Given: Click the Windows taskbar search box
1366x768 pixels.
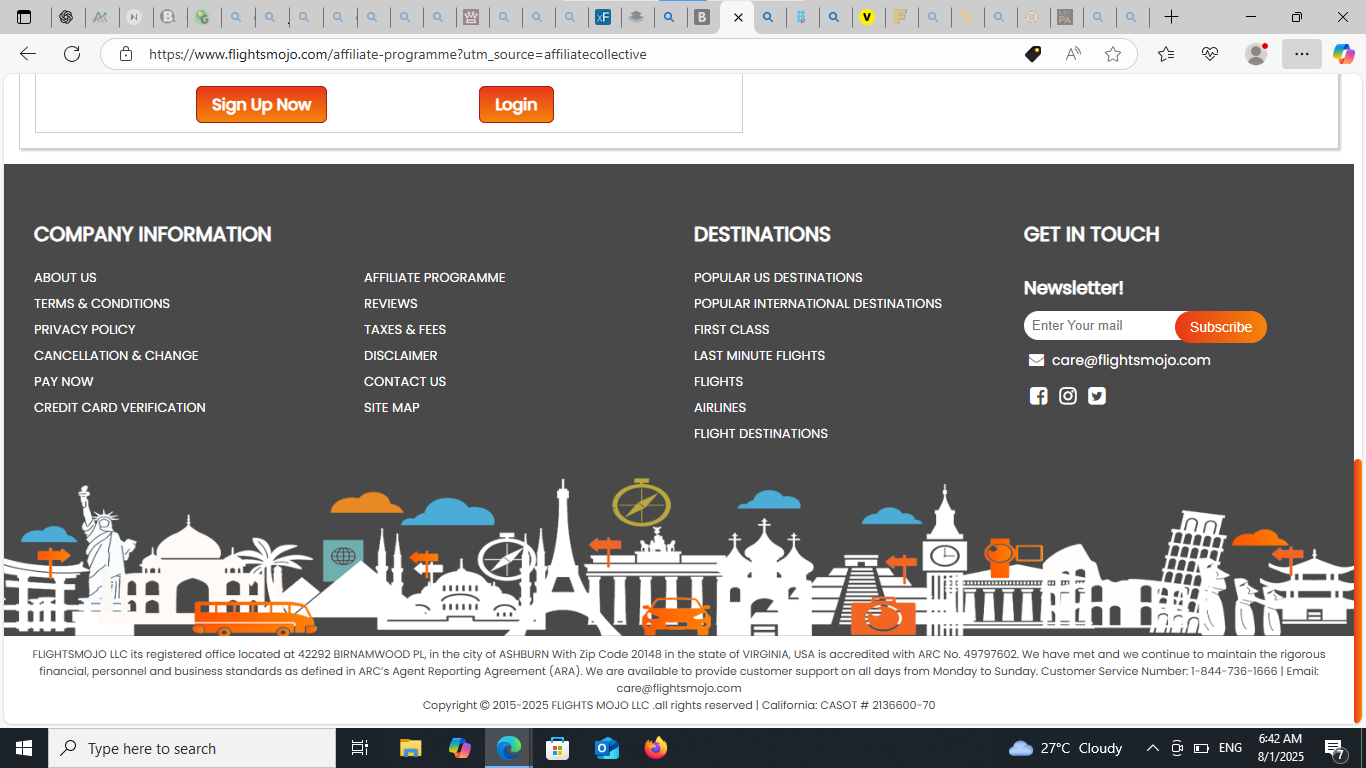Looking at the screenshot, I should (192, 748).
